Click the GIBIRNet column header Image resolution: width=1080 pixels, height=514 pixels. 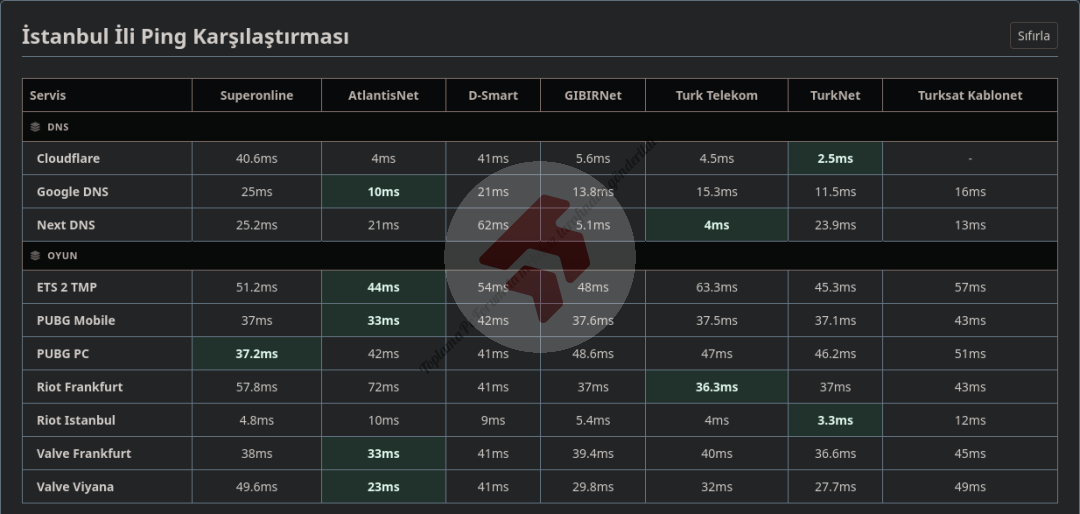592,95
